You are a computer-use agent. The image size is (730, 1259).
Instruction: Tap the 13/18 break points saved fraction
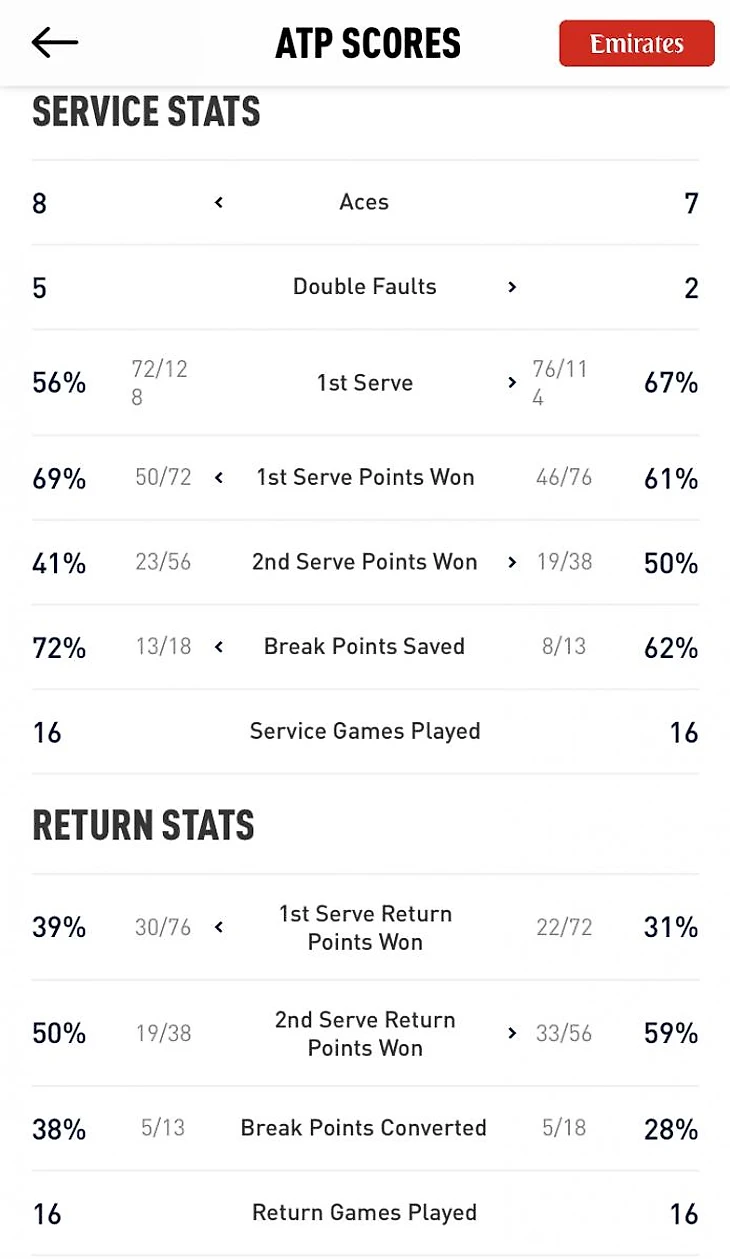point(163,648)
